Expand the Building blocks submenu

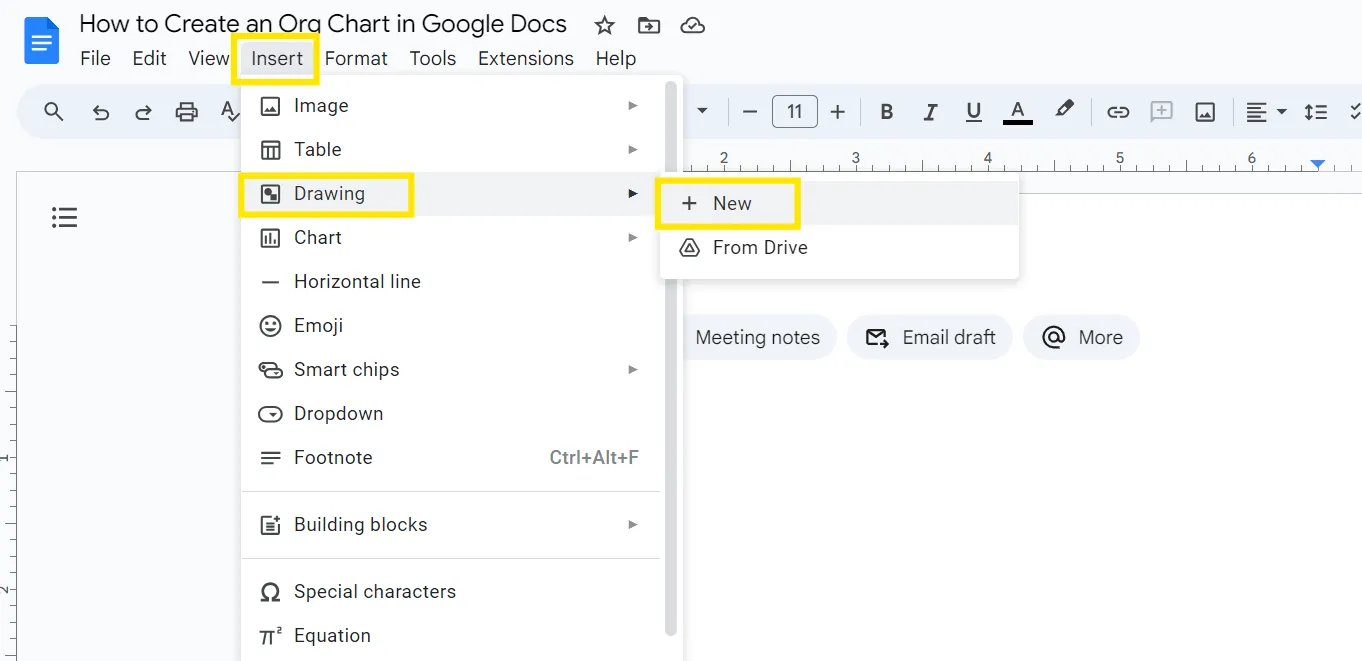click(x=451, y=525)
